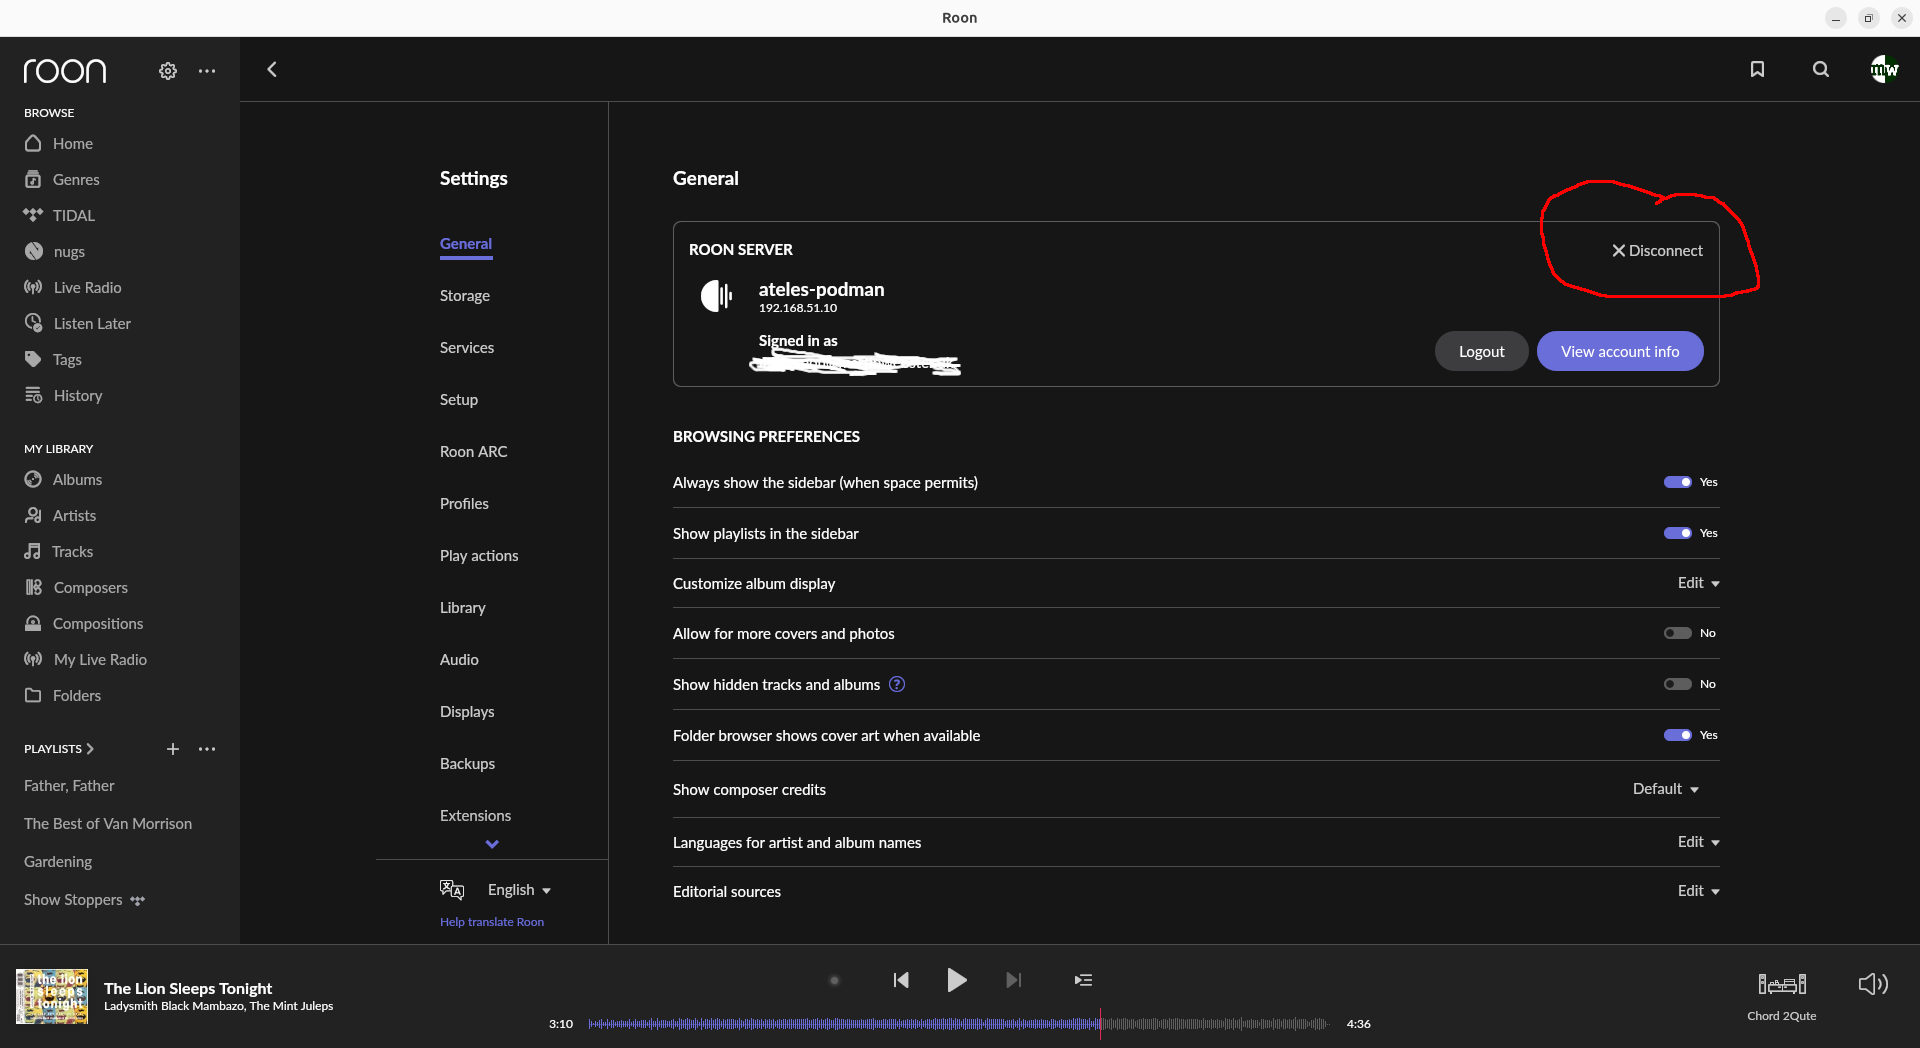Open The Best of Van Morrison playlist

coord(108,824)
